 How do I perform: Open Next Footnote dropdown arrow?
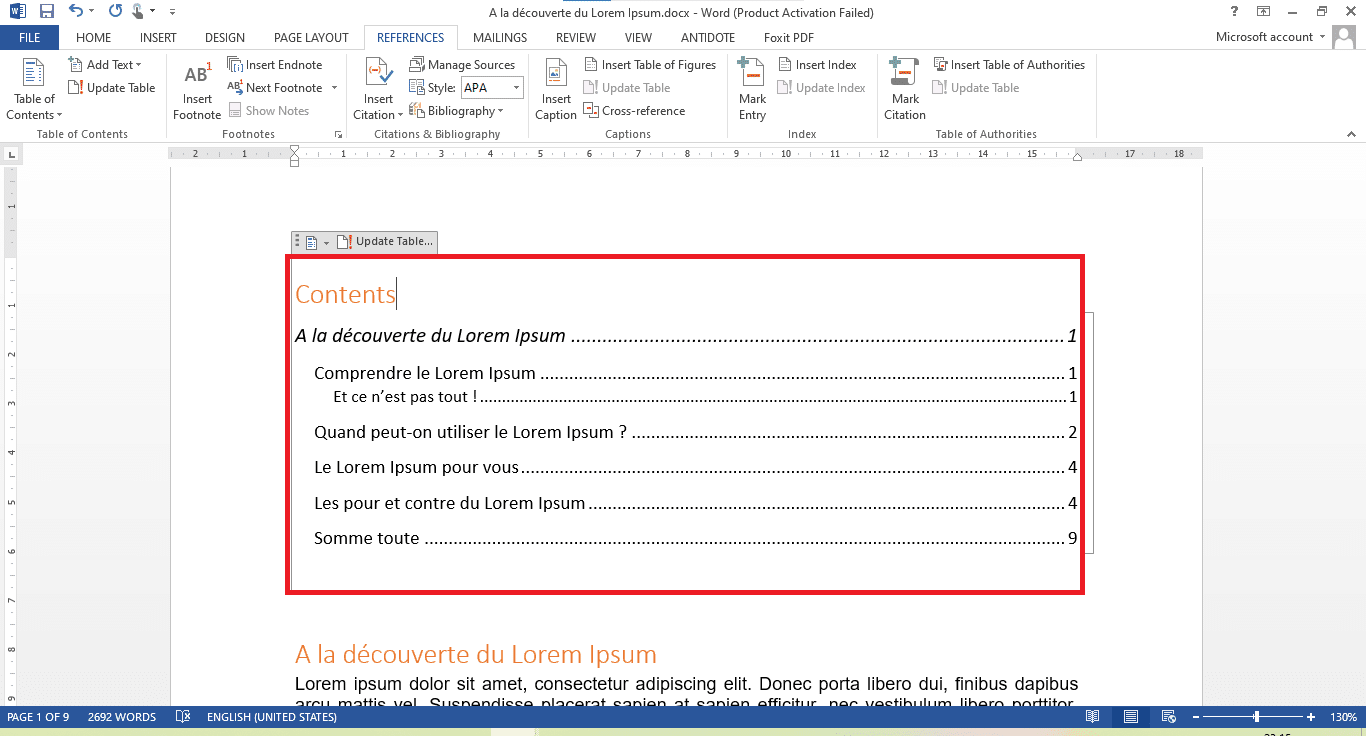tap(334, 88)
